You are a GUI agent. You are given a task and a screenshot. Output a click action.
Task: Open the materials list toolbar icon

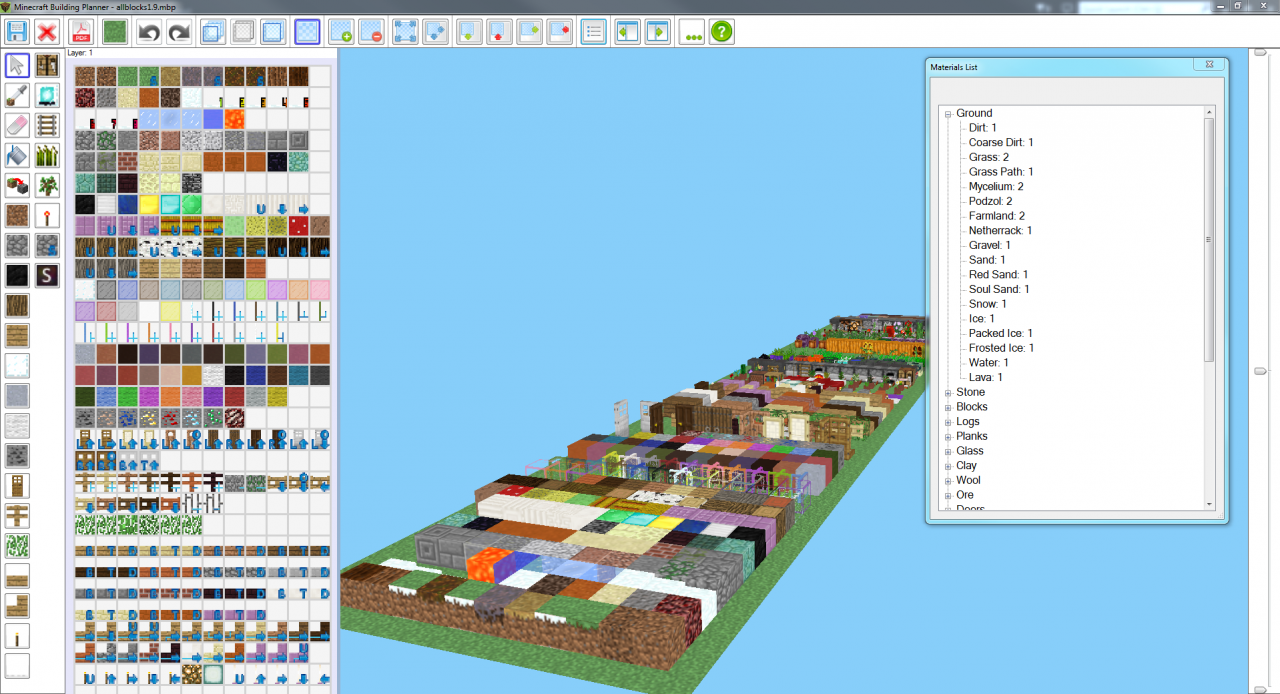tap(594, 32)
